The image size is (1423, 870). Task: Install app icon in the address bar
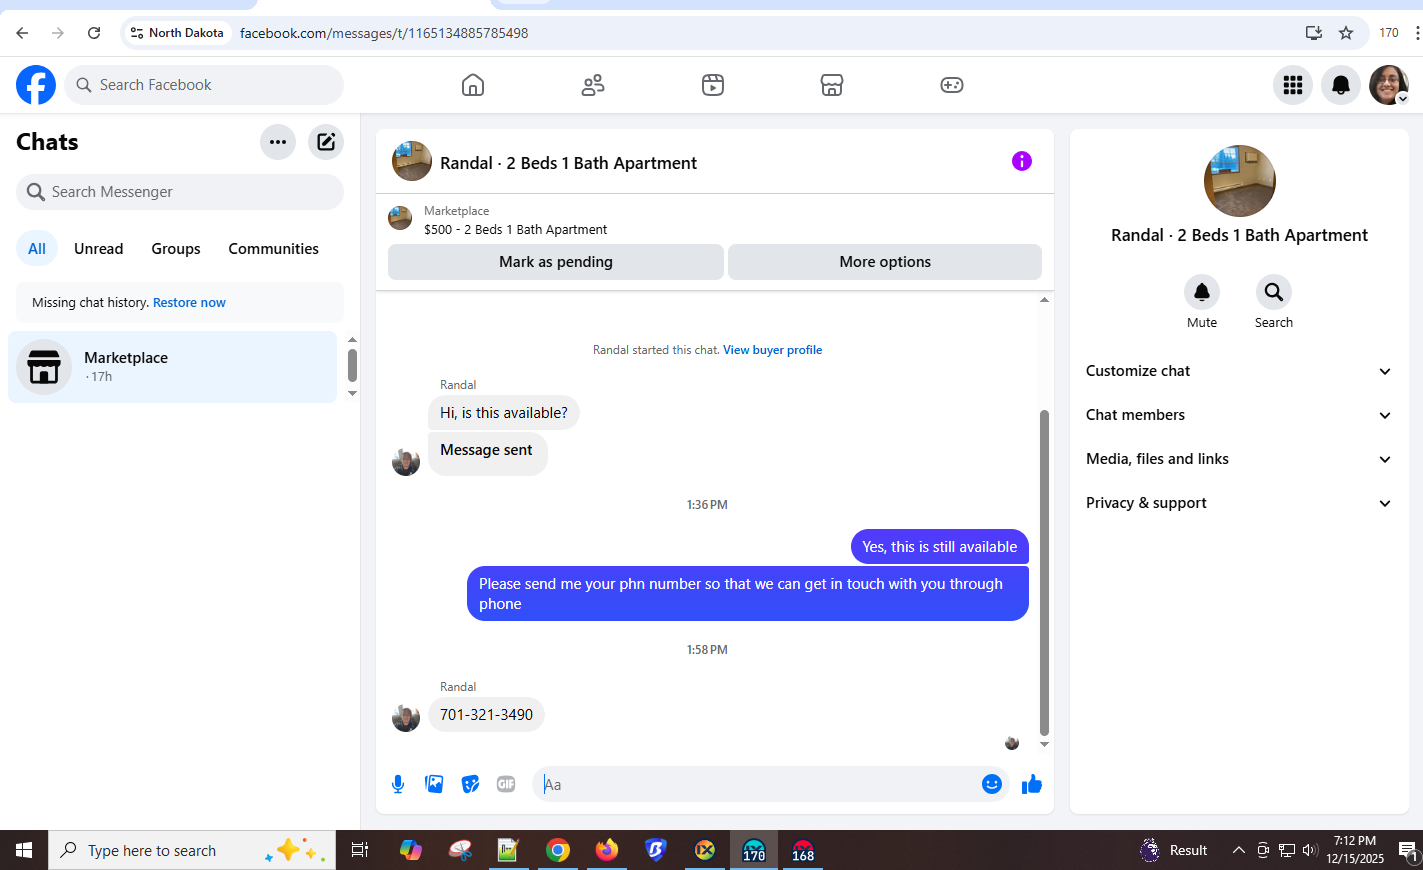(1314, 33)
